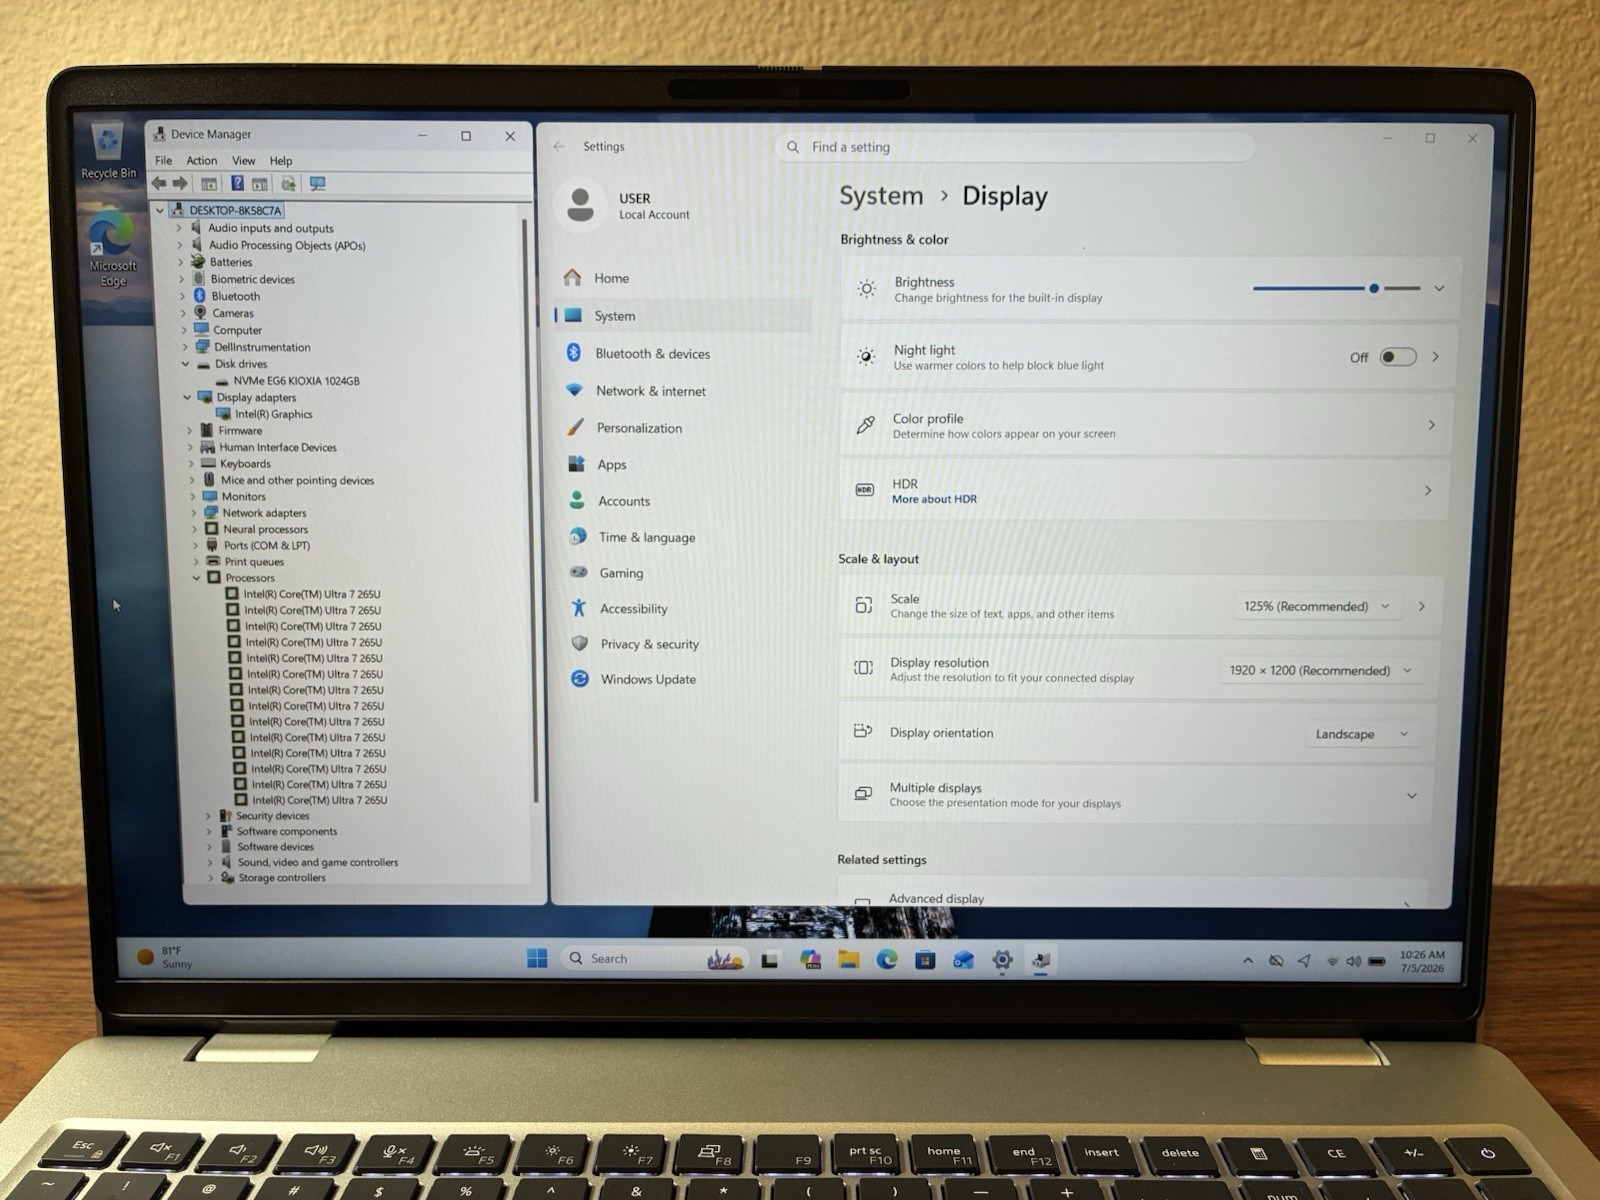This screenshot has height=1200, width=1600.
Task: Open Copilot from the taskbar
Action: 810,960
